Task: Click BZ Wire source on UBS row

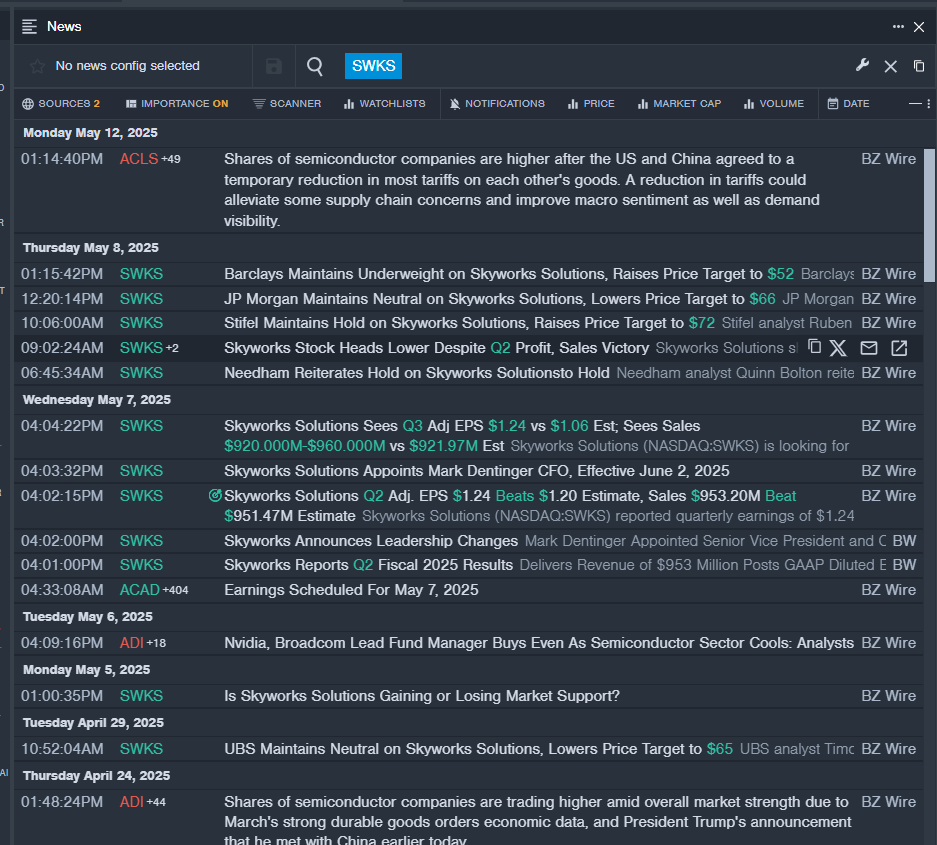Action: [x=889, y=749]
